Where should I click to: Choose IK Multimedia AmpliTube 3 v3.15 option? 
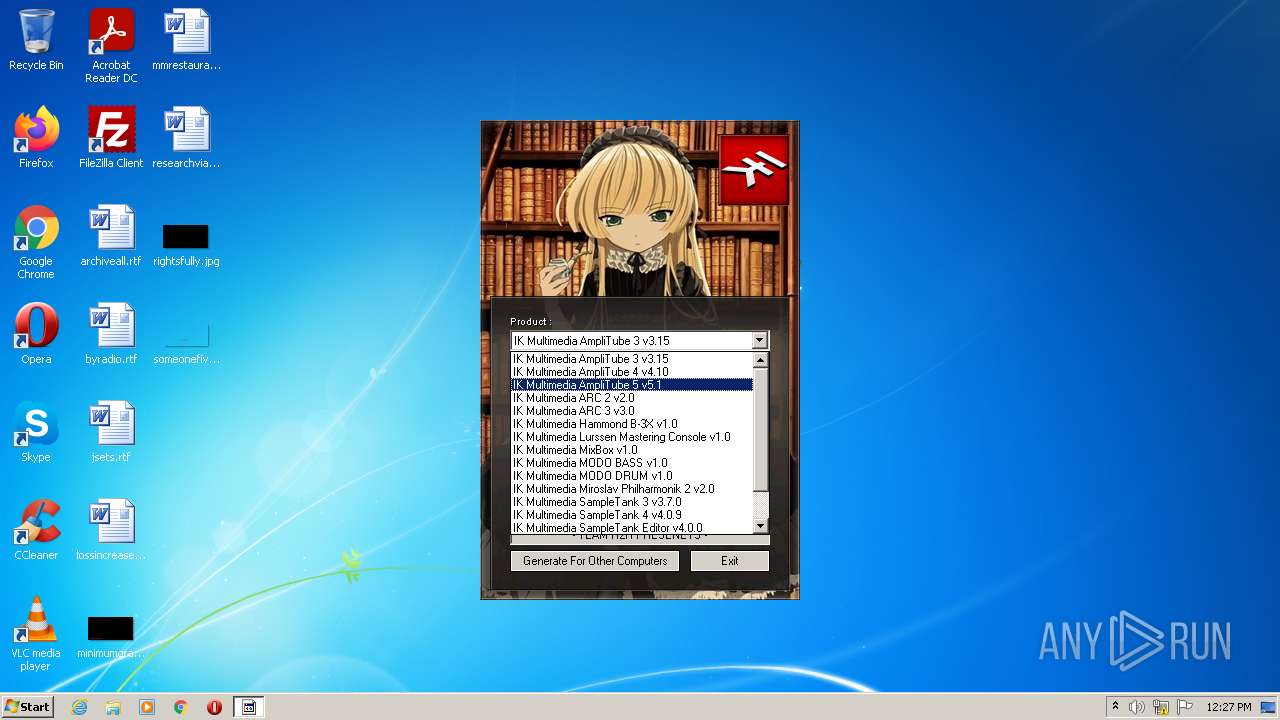click(x=632, y=359)
